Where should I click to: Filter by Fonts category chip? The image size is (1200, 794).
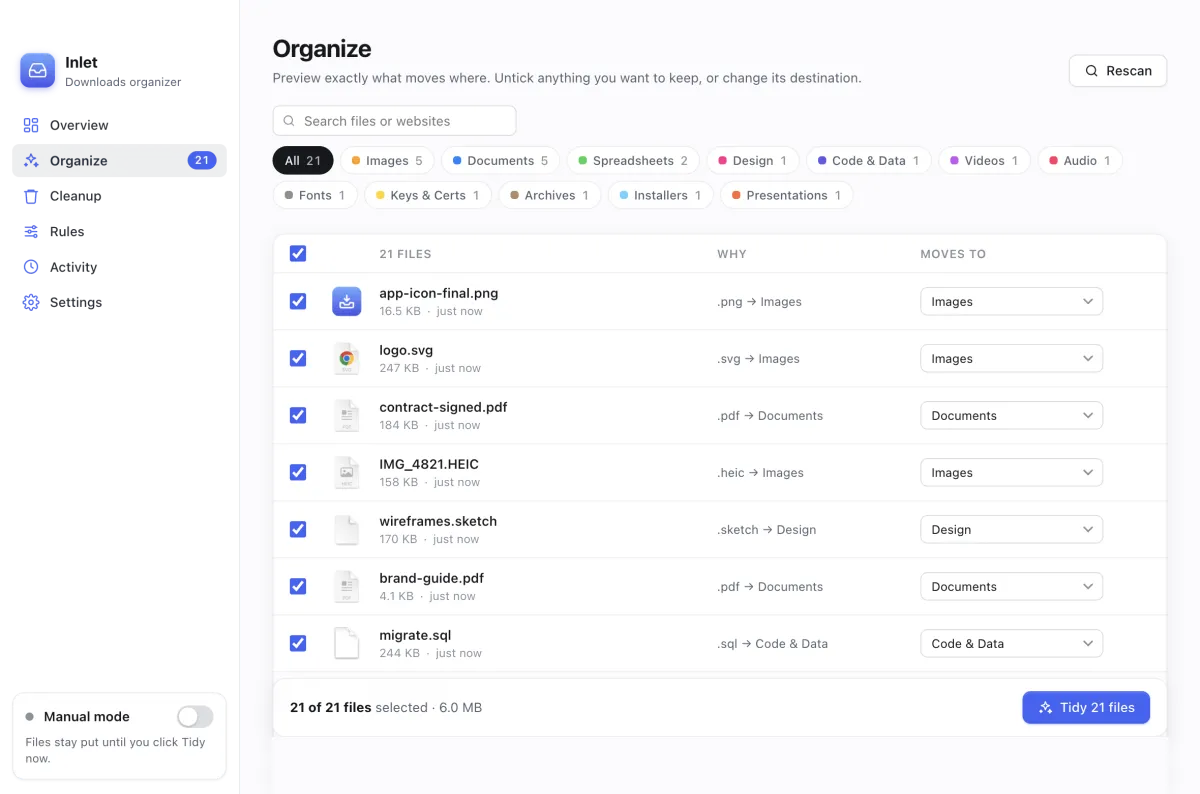pyautogui.click(x=315, y=195)
